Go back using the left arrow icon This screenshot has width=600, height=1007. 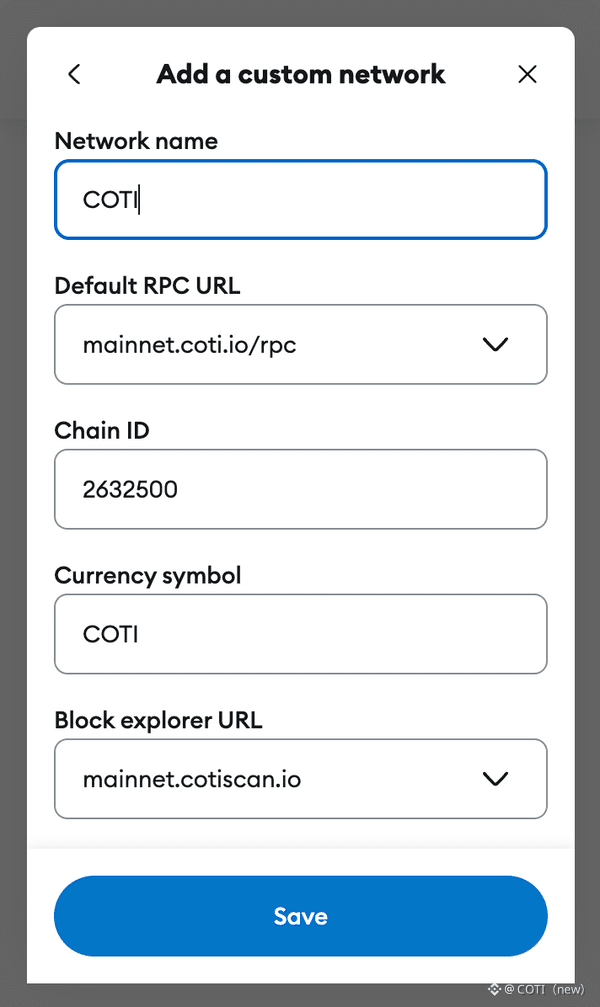(x=74, y=74)
